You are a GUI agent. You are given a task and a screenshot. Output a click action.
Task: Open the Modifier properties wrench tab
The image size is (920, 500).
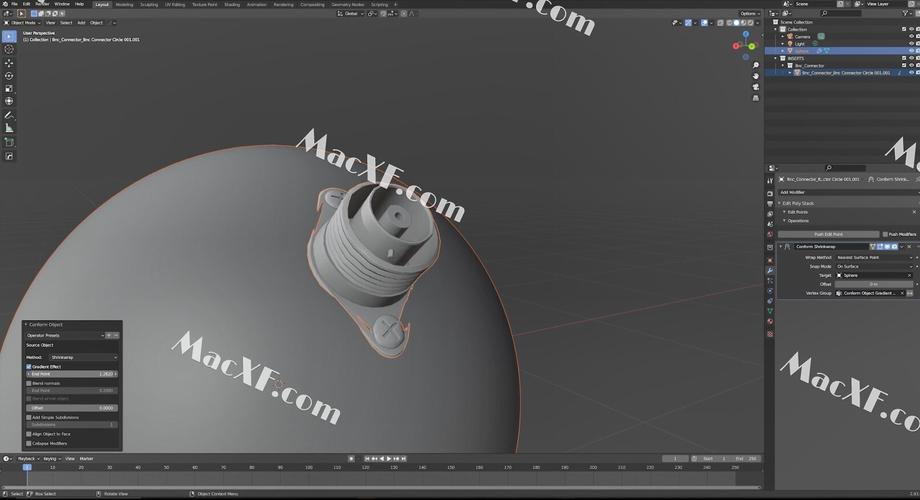tap(770, 271)
